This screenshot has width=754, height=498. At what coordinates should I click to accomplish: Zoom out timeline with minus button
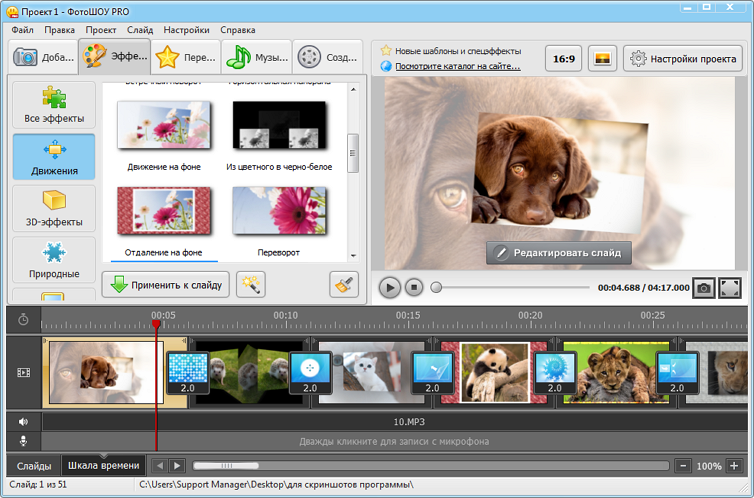(683, 465)
